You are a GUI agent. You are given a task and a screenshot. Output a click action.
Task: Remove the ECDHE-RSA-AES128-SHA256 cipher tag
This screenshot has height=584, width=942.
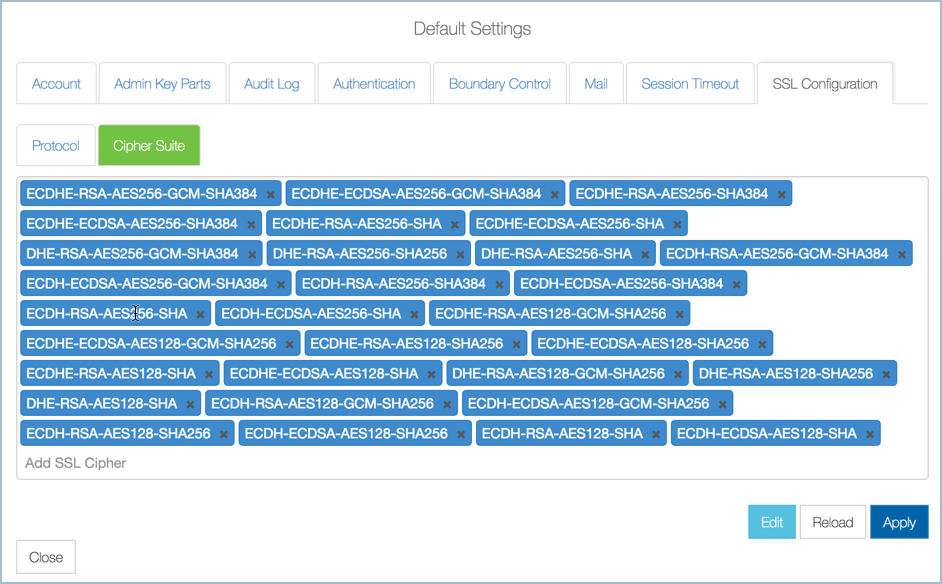click(x=516, y=344)
